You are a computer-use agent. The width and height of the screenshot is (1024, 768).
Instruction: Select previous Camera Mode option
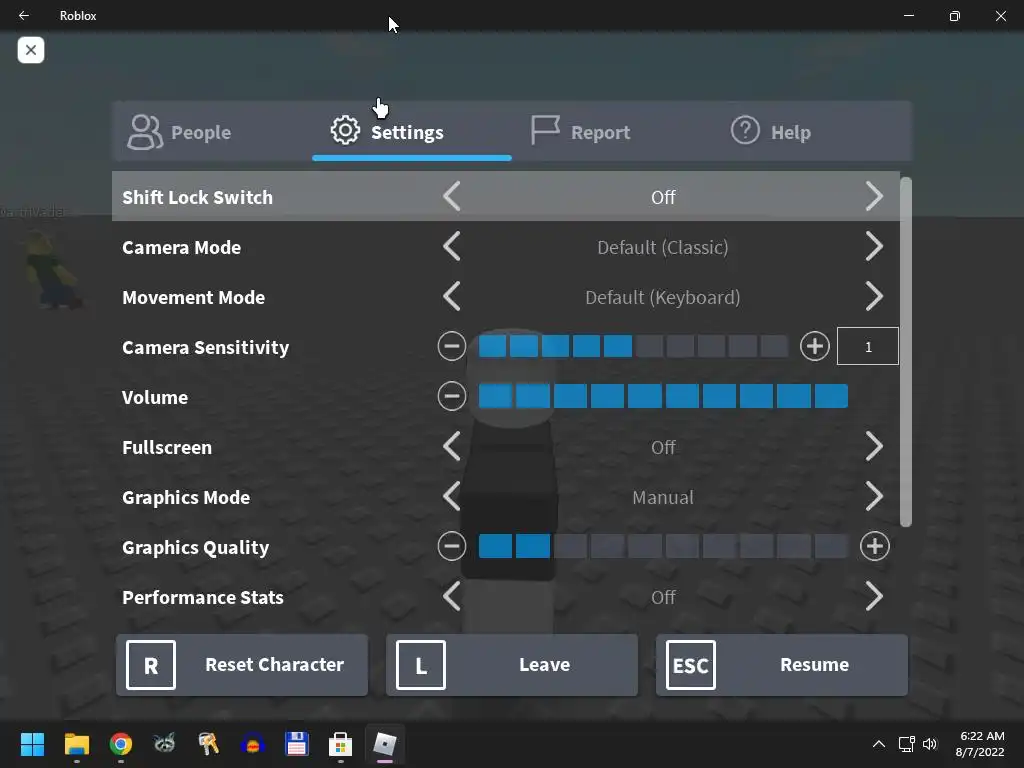coord(452,247)
